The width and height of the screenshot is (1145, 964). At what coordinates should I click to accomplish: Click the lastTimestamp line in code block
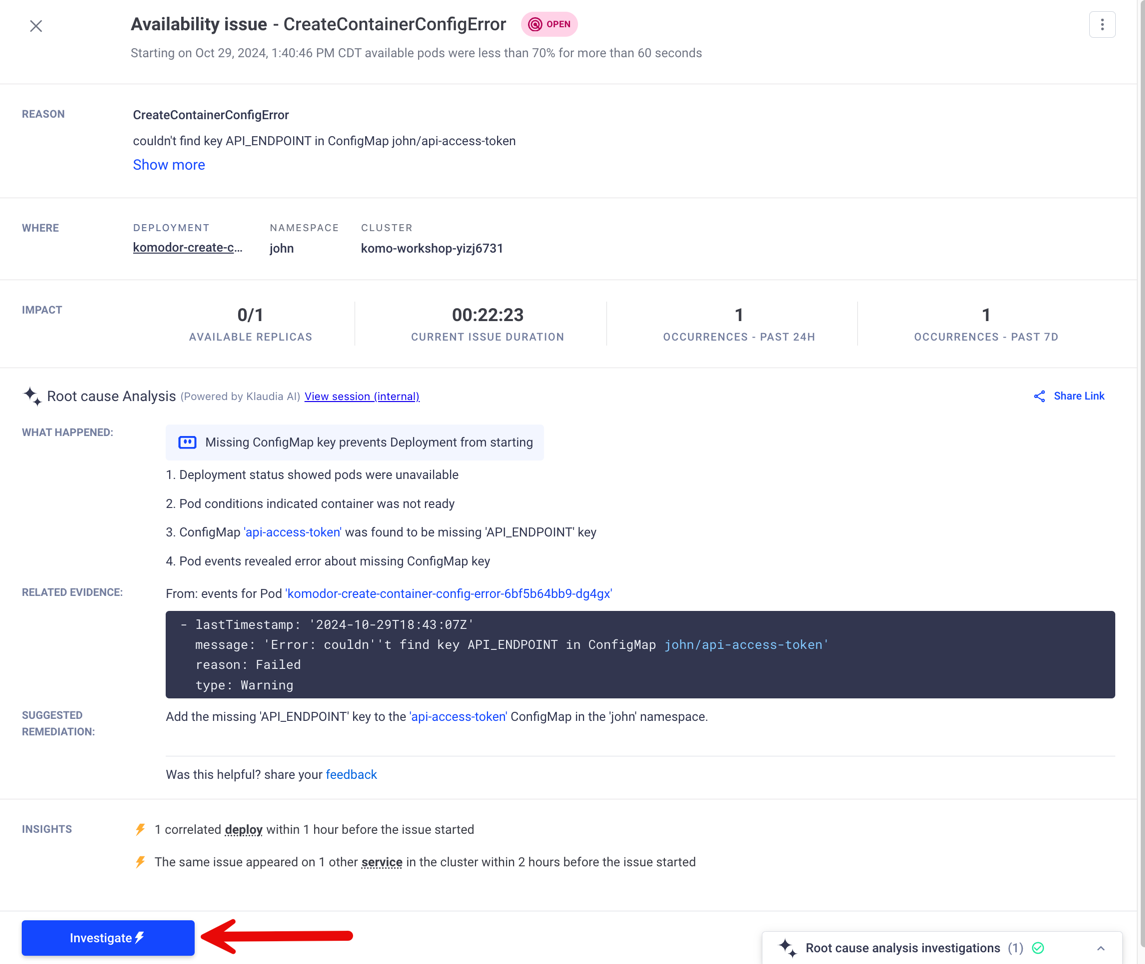(x=327, y=624)
